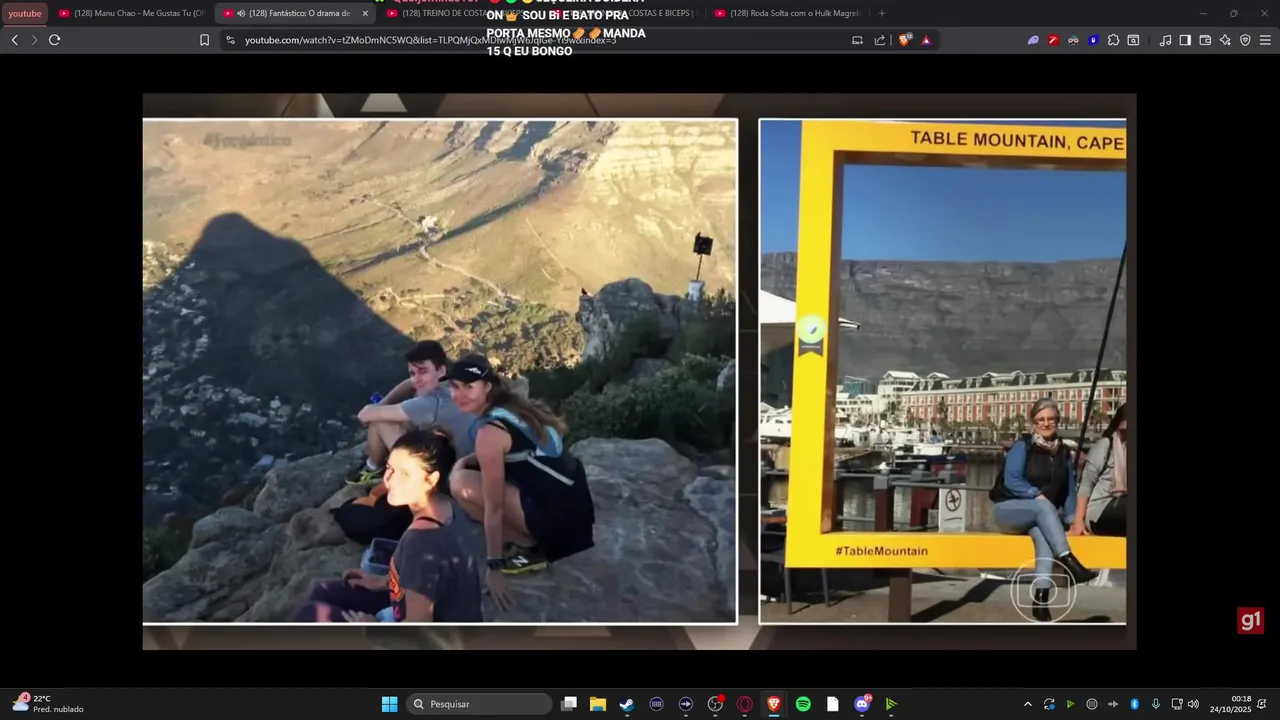1280x720 pixels.
Task: Open the red pen extension
Action: pyautogui.click(x=1053, y=40)
